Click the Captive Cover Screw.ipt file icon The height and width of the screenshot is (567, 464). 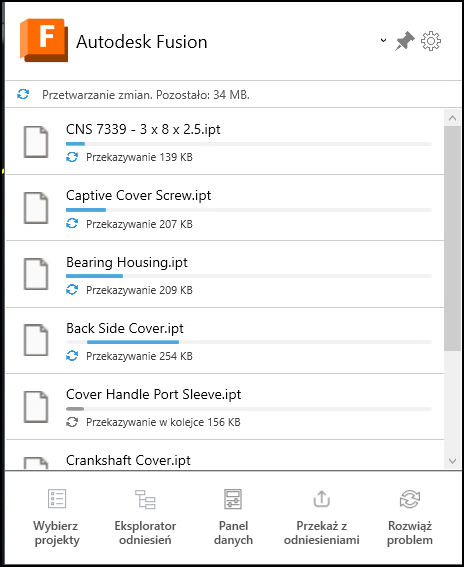click(x=36, y=208)
